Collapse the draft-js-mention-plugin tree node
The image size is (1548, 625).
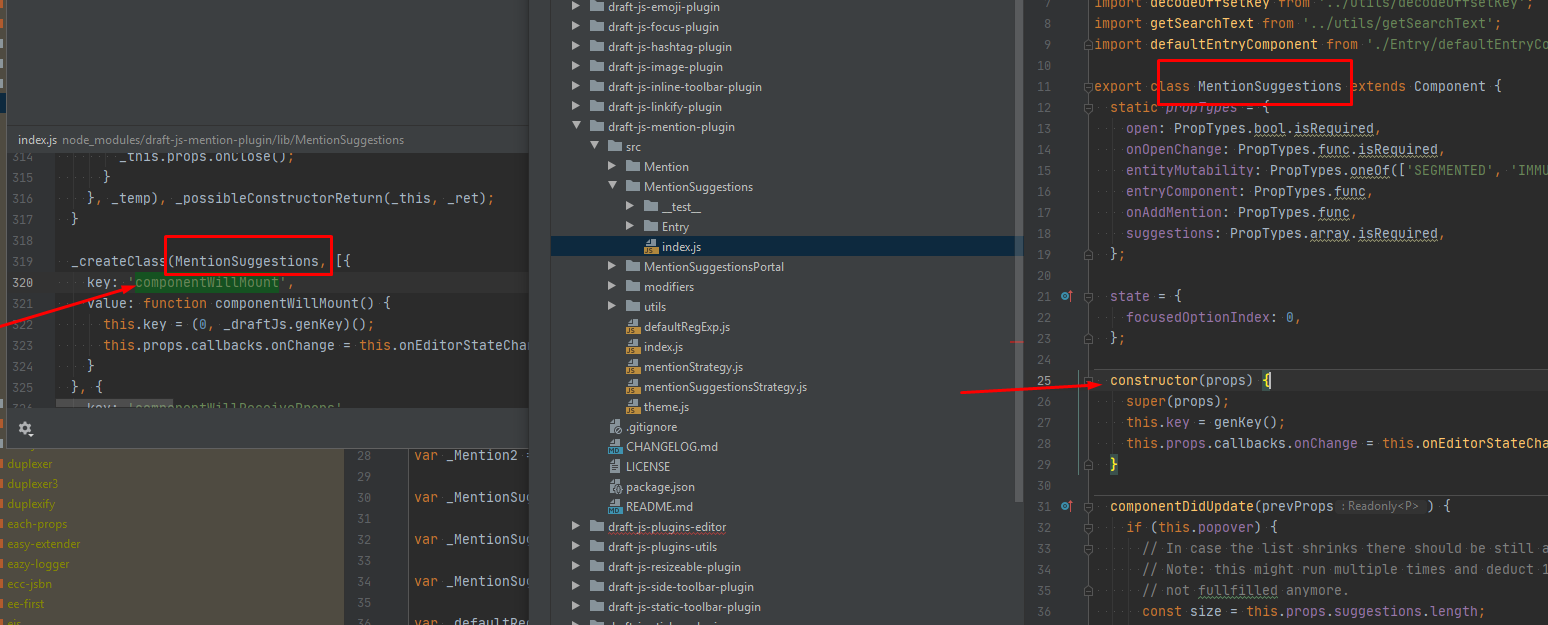pos(576,126)
